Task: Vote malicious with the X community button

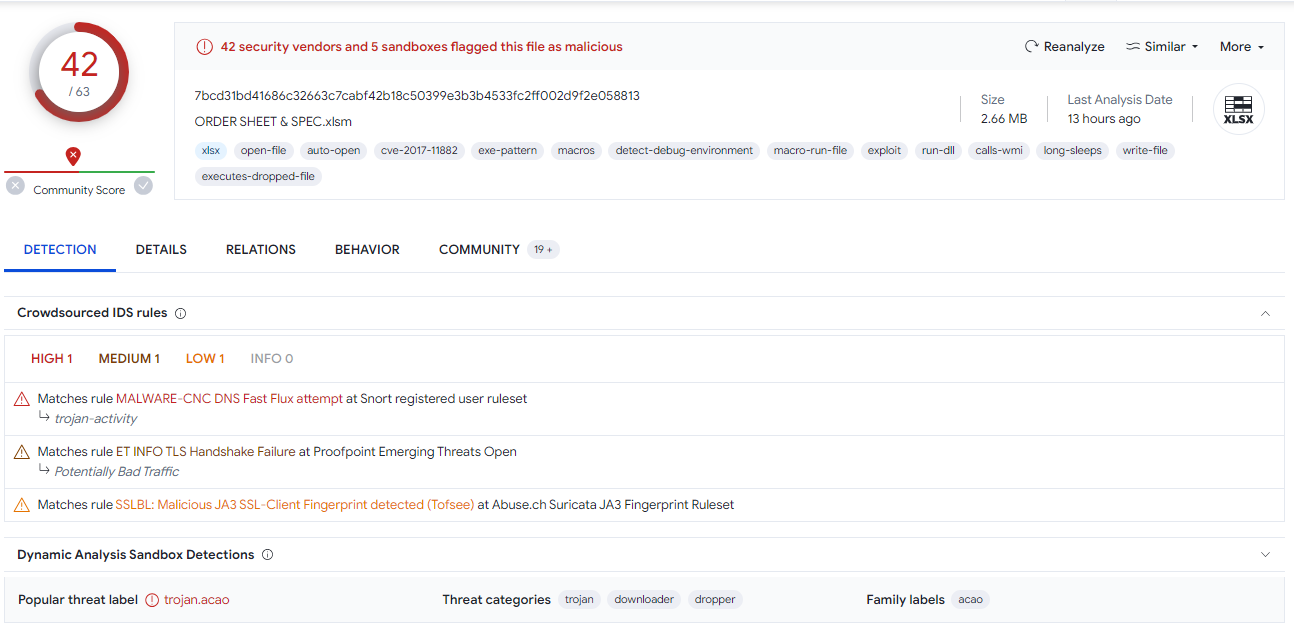Action: pos(15,185)
